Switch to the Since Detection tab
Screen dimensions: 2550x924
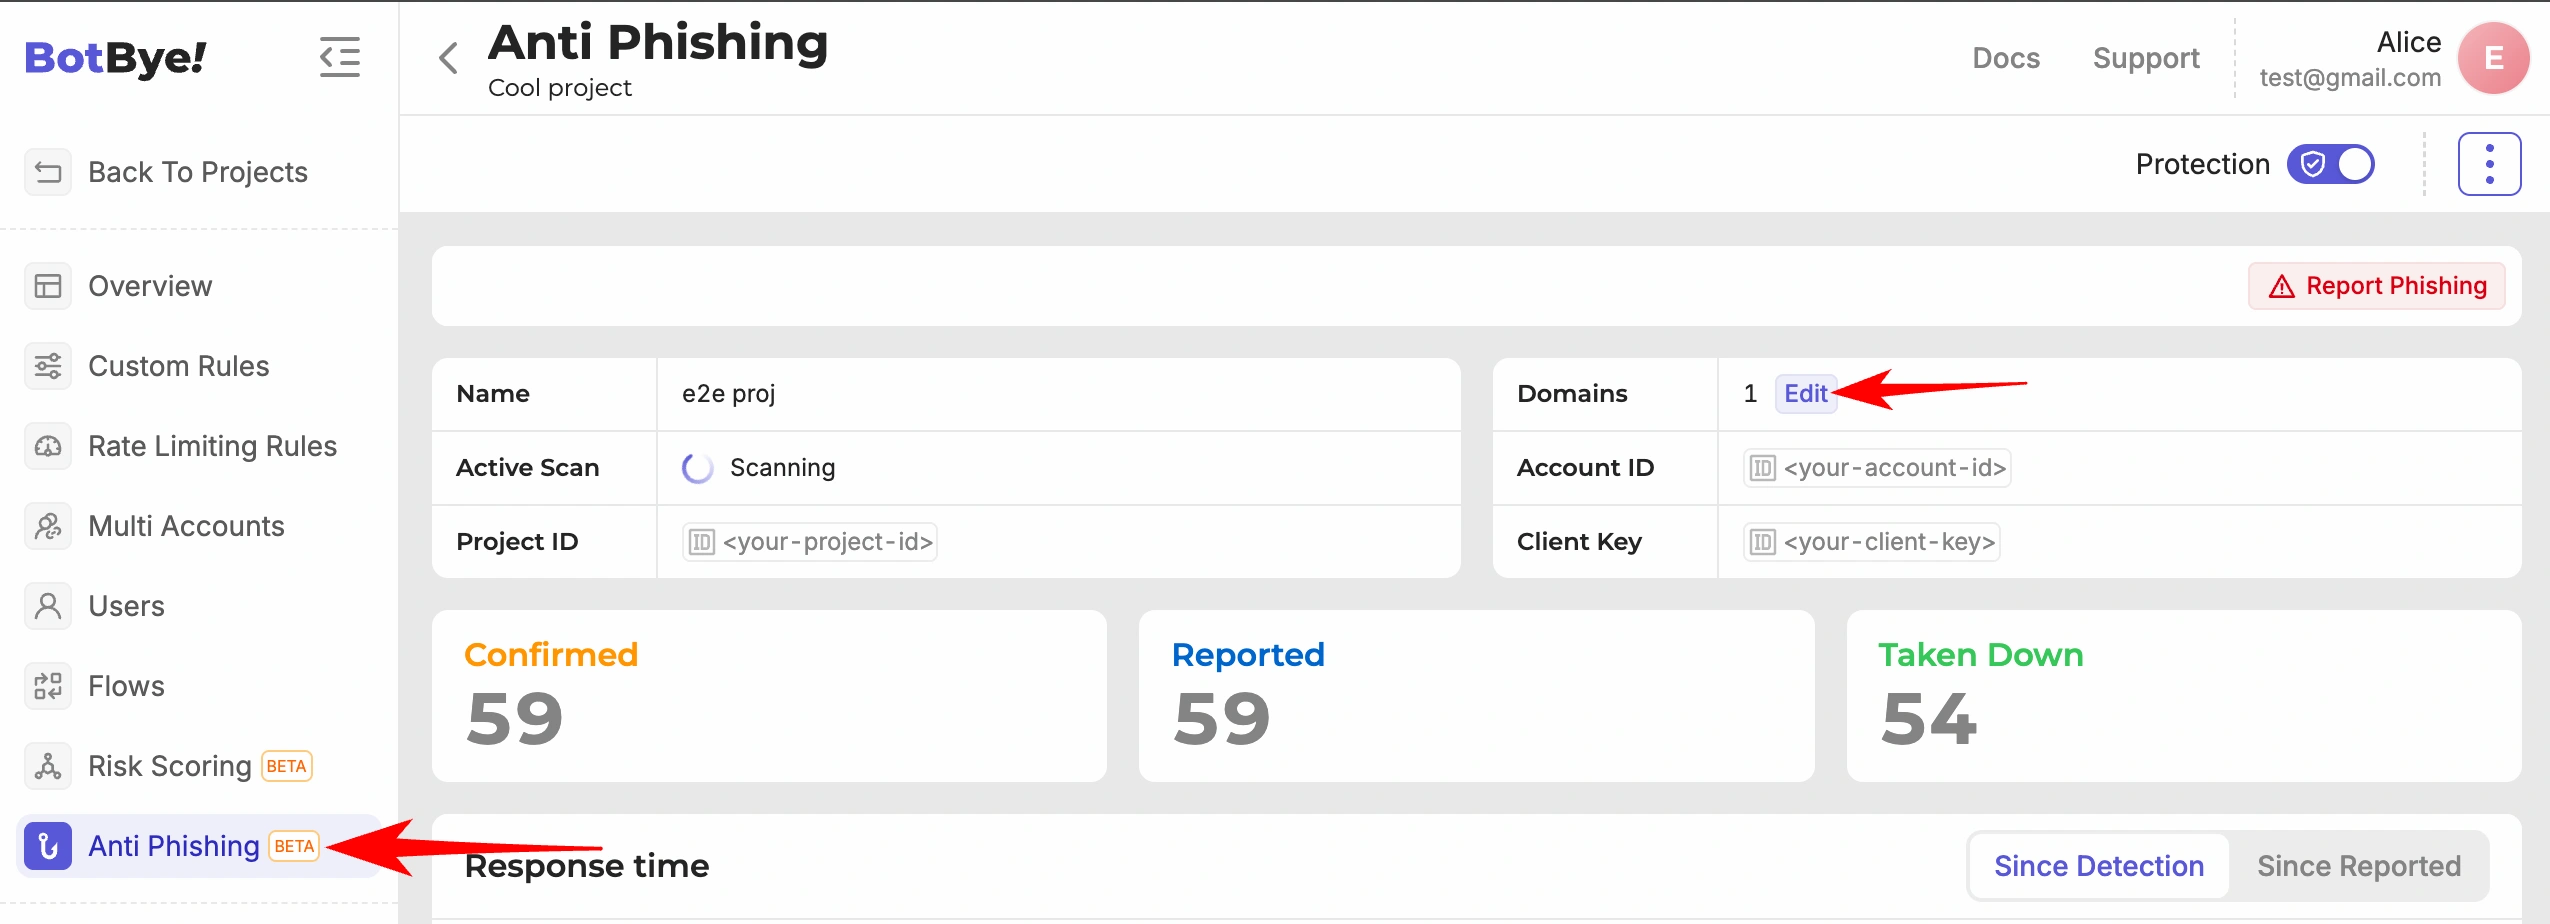pyautogui.click(x=2099, y=866)
